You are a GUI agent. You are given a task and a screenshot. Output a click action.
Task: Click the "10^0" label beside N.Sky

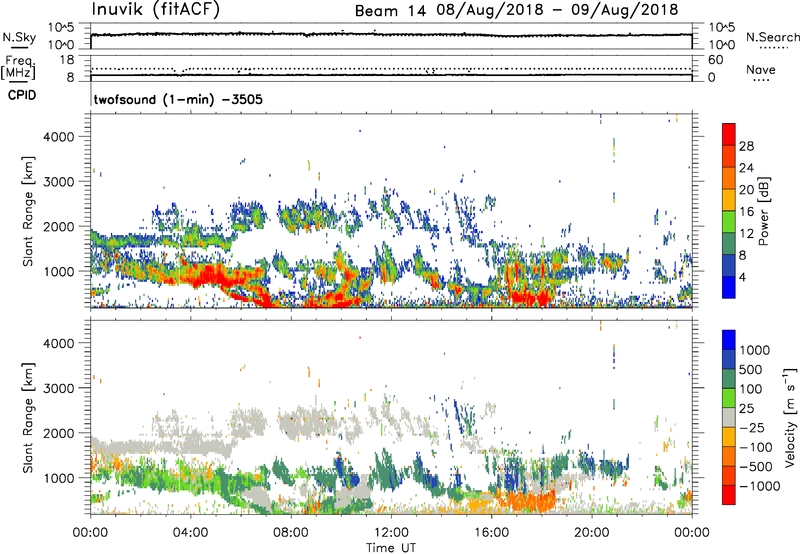62,45
